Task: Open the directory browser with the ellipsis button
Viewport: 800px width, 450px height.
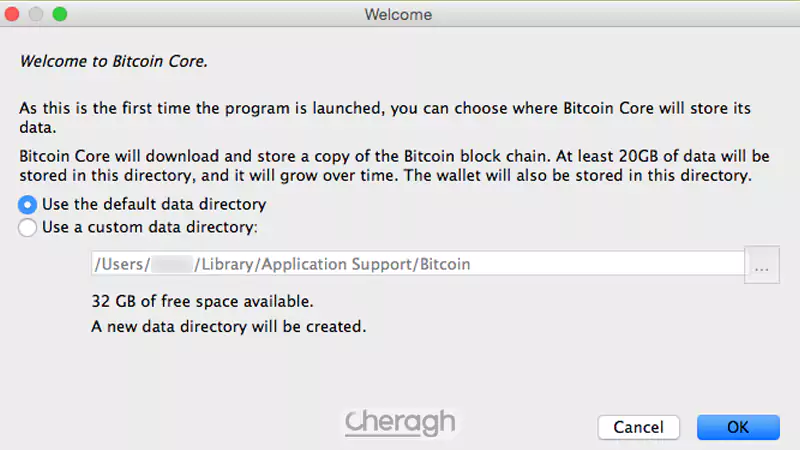Action: pyautogui.click(x=763, y=267)
